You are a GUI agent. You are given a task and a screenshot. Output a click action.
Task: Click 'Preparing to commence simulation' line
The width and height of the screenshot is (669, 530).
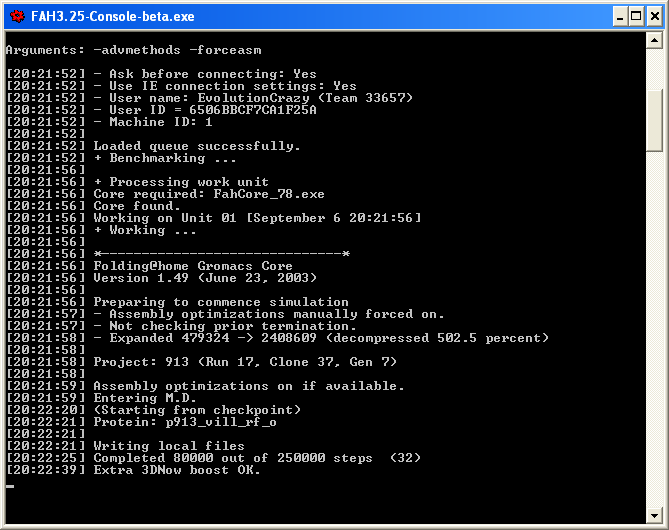click(x=177, y=302)
